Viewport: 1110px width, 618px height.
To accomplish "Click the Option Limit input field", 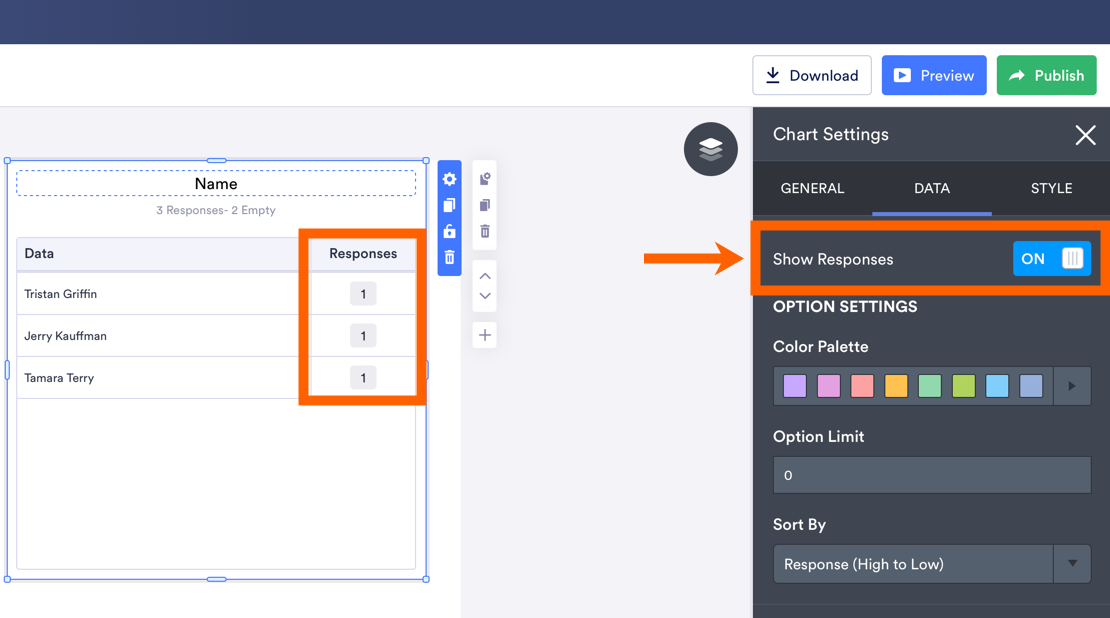I will tap(931, 475).
